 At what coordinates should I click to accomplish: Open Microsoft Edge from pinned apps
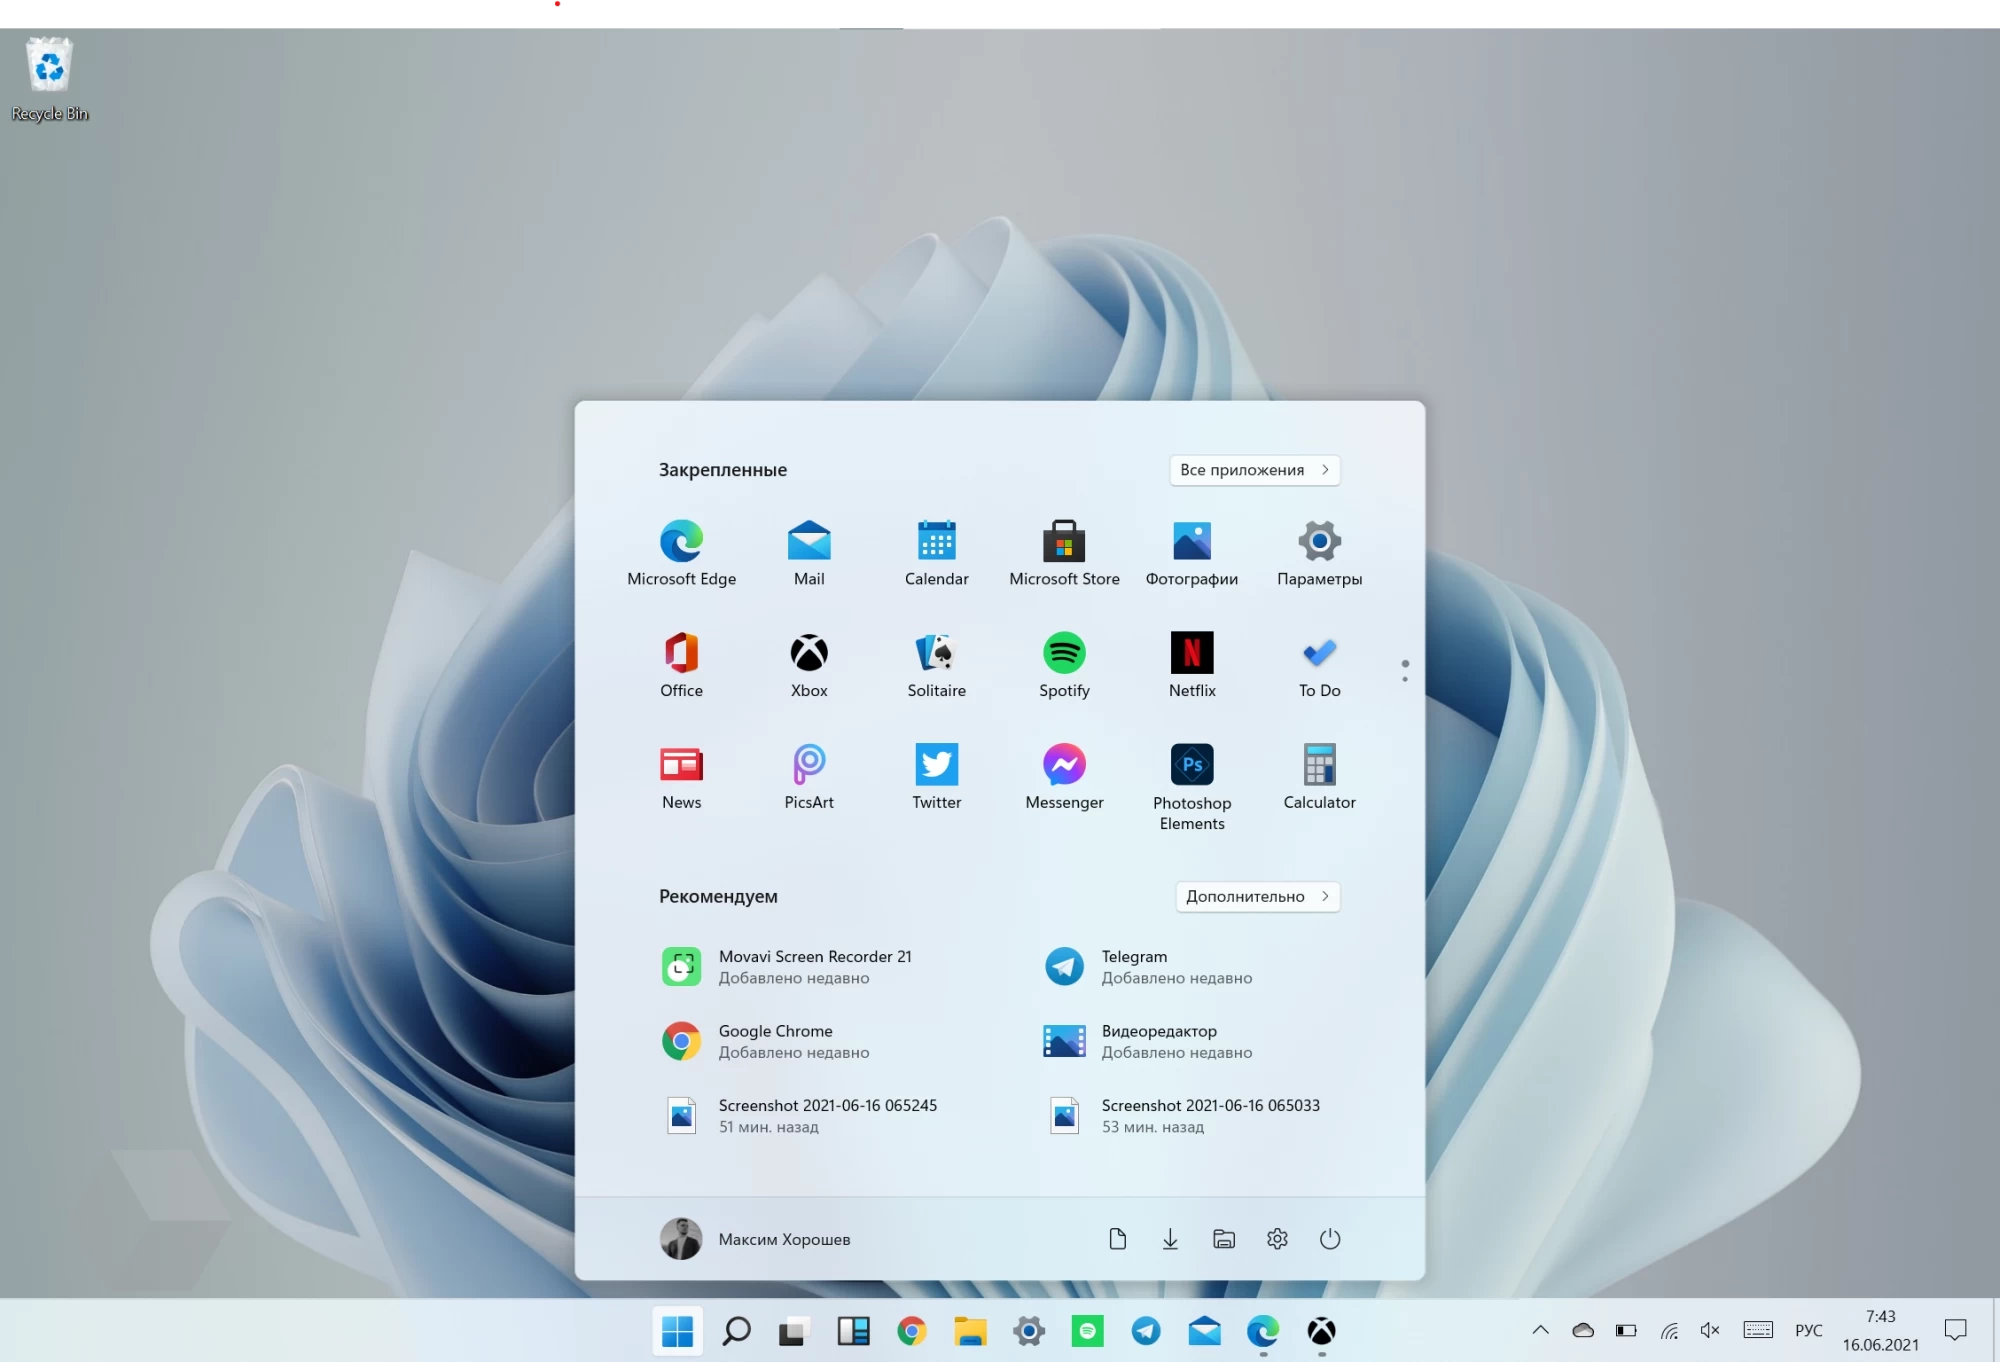[681, 553]
